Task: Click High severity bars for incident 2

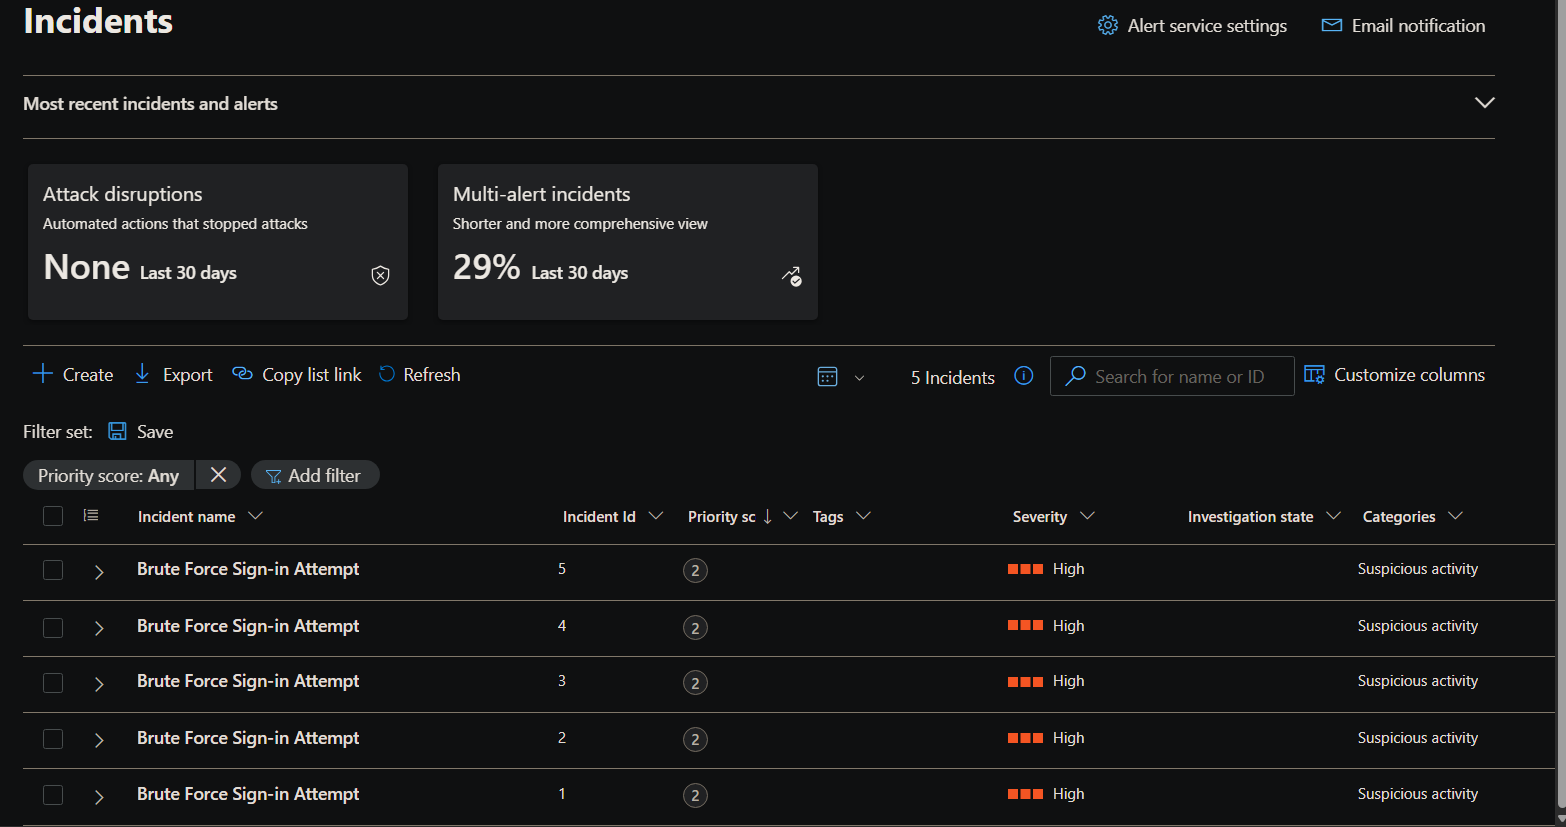Action: (1025, 738)
